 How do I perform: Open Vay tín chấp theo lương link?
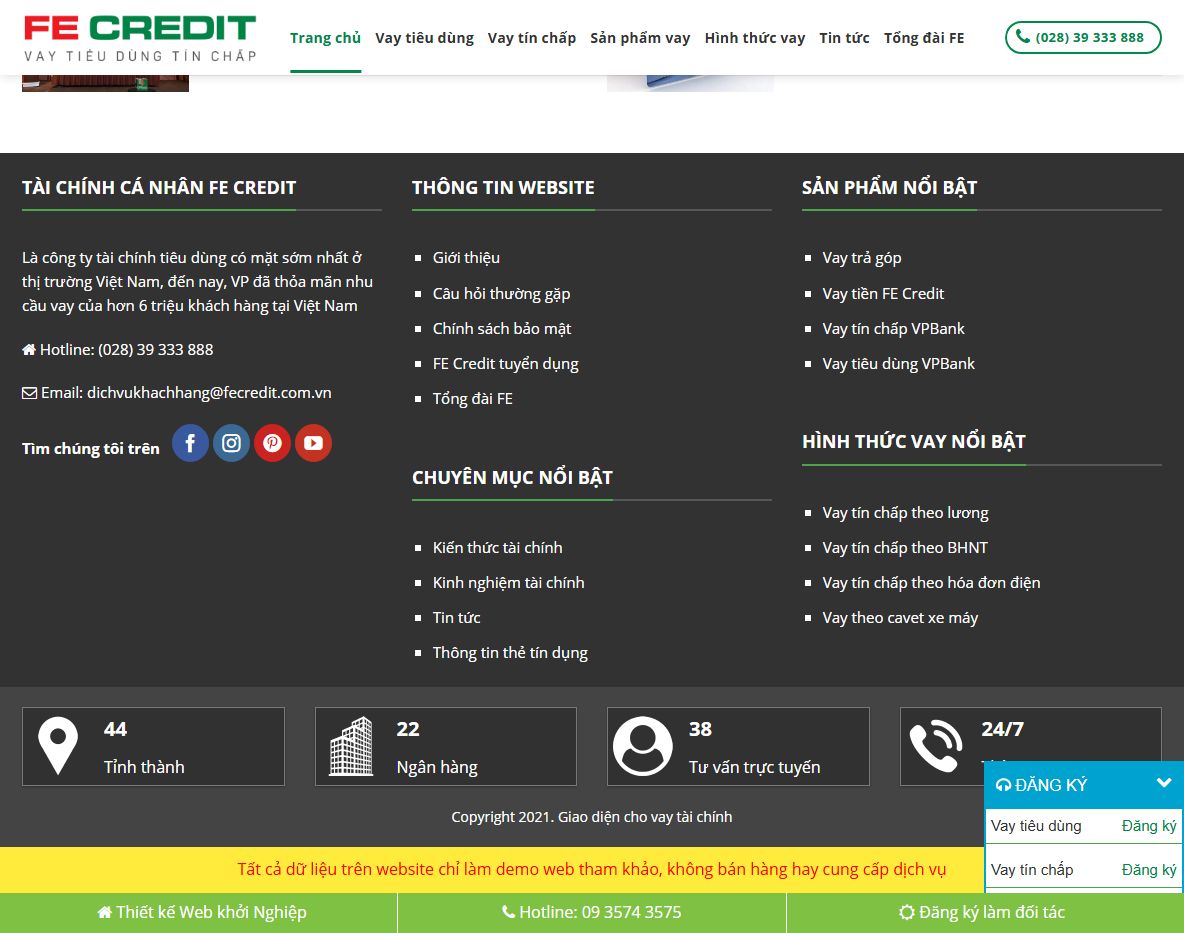click(x=905, y=513)
